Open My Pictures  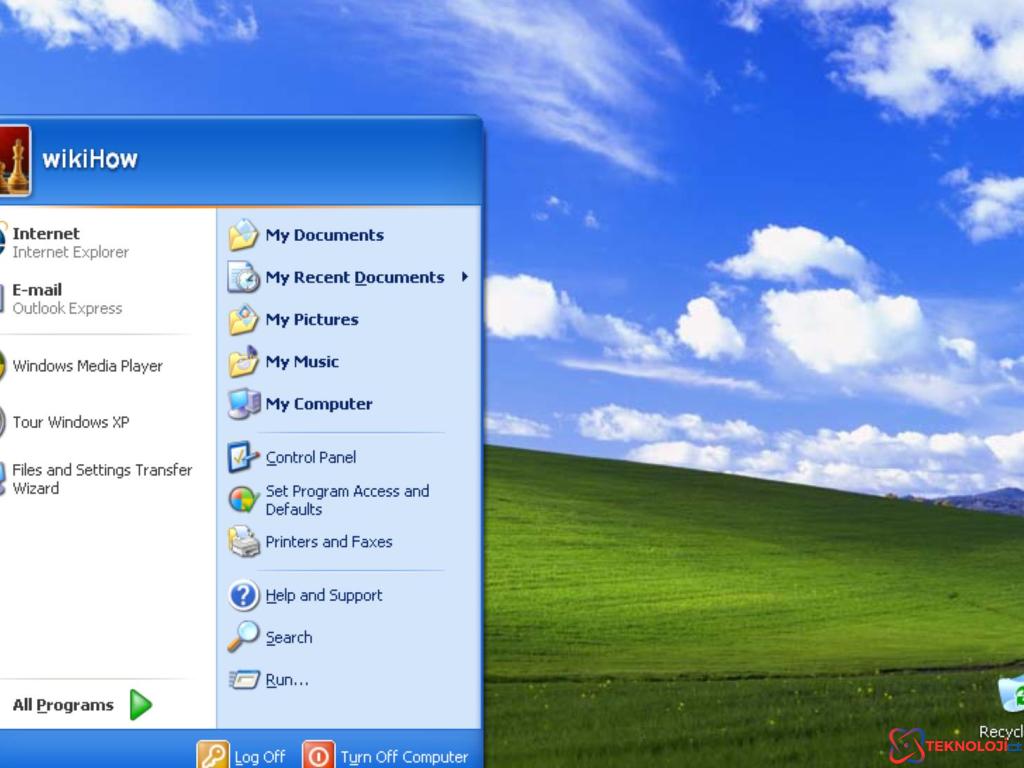click(312, 319)
